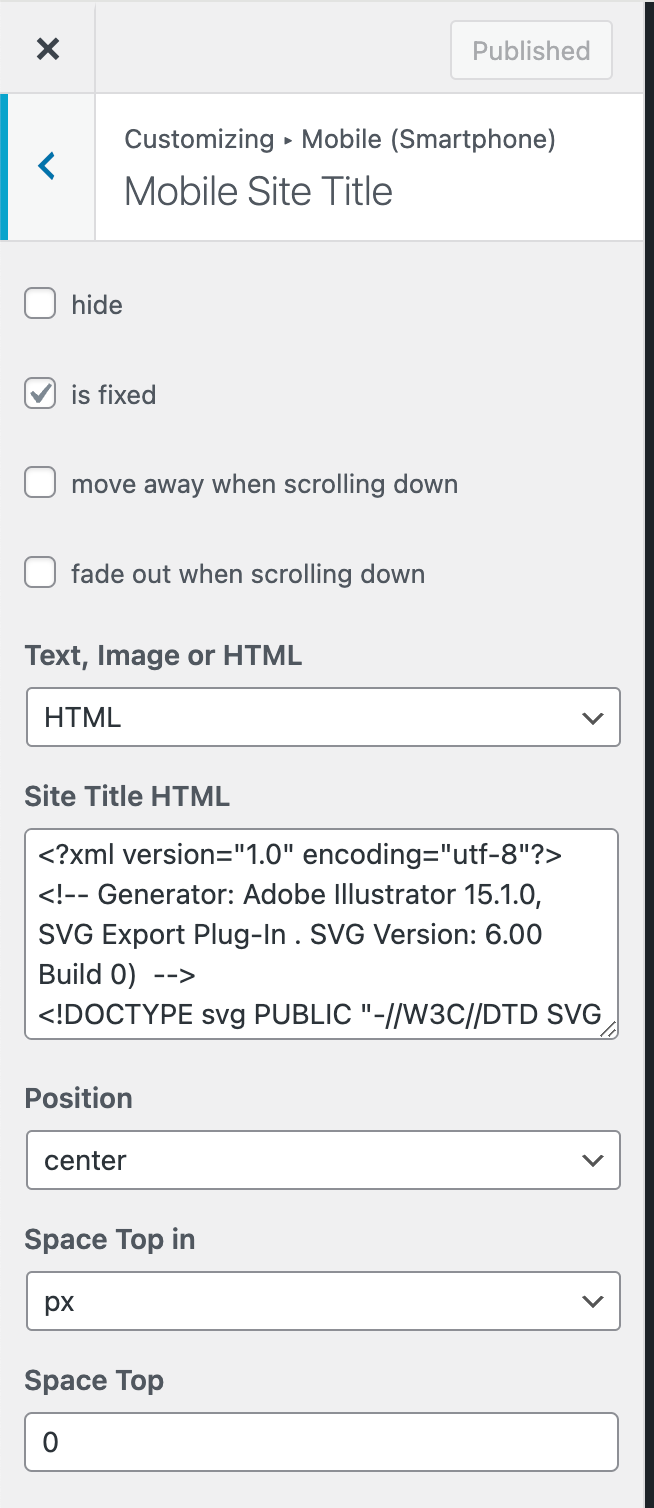
Task: Click the Text, Image or HTML label
Action: click(x=163, y=655)
